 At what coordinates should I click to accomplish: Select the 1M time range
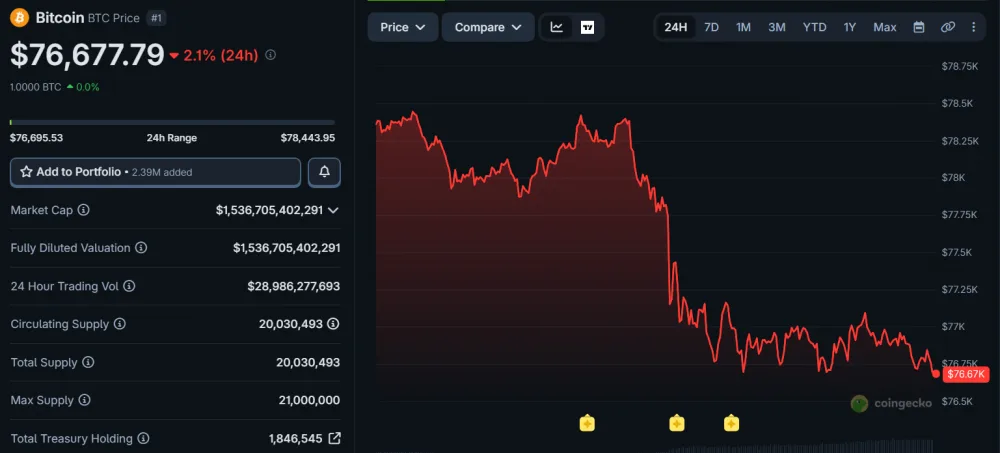(x=743, y=27)
